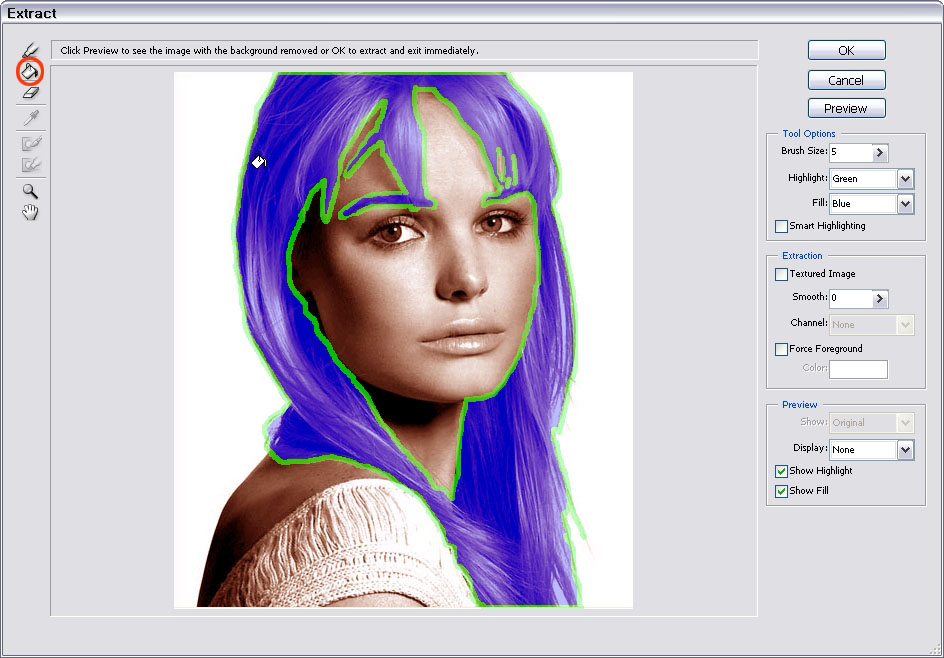The width and height of the screenshot is (944, 658).
Task: Uncheck Show Fill option
Action: click(781, 491)
